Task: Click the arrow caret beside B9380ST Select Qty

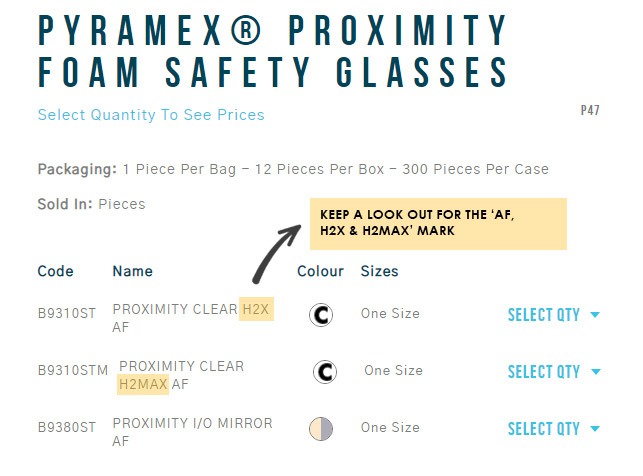Action: (595, 429)
